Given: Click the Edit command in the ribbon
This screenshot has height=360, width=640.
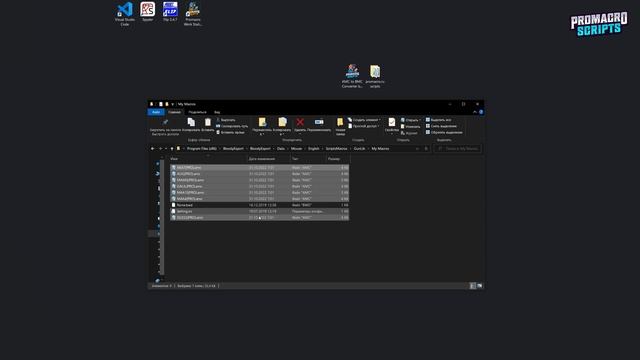Looking at the screenshot, I should (x=411, y=127).
